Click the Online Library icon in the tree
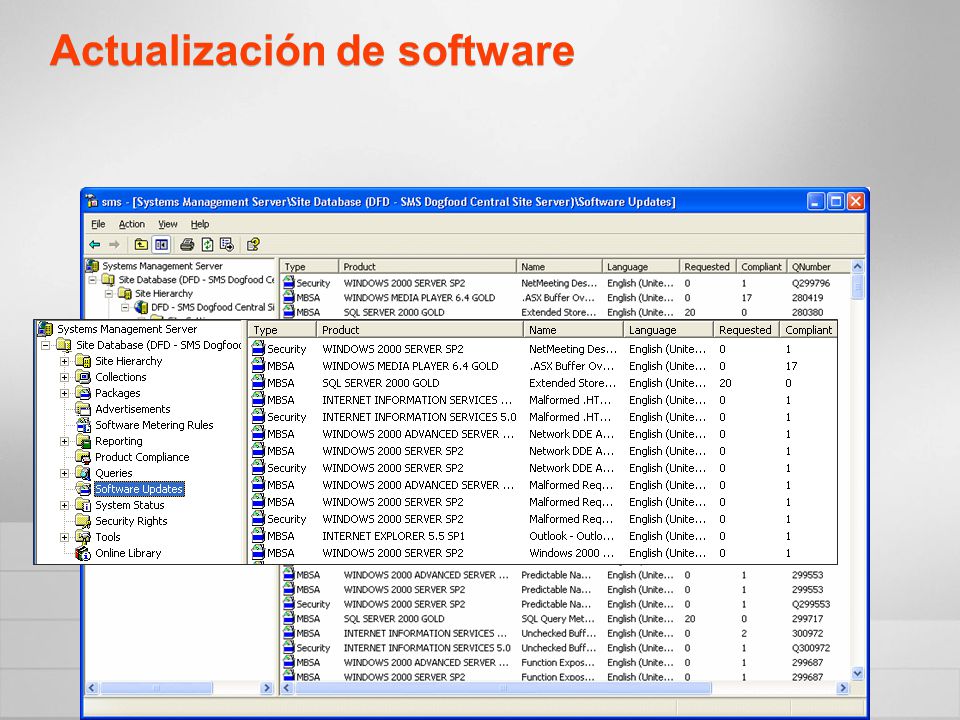Image resolution: width=960 pixels, height=720 pixels. pyautogui.click(x=83, y=553)
